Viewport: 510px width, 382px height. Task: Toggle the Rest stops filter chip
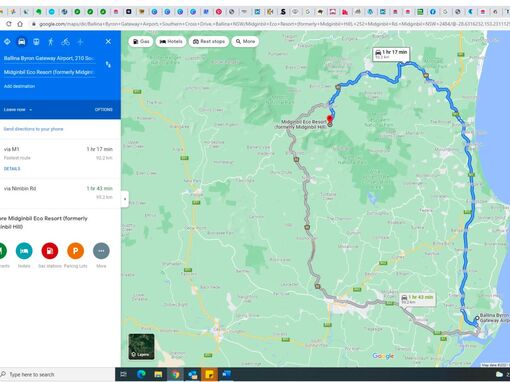(x=209, y=41)
